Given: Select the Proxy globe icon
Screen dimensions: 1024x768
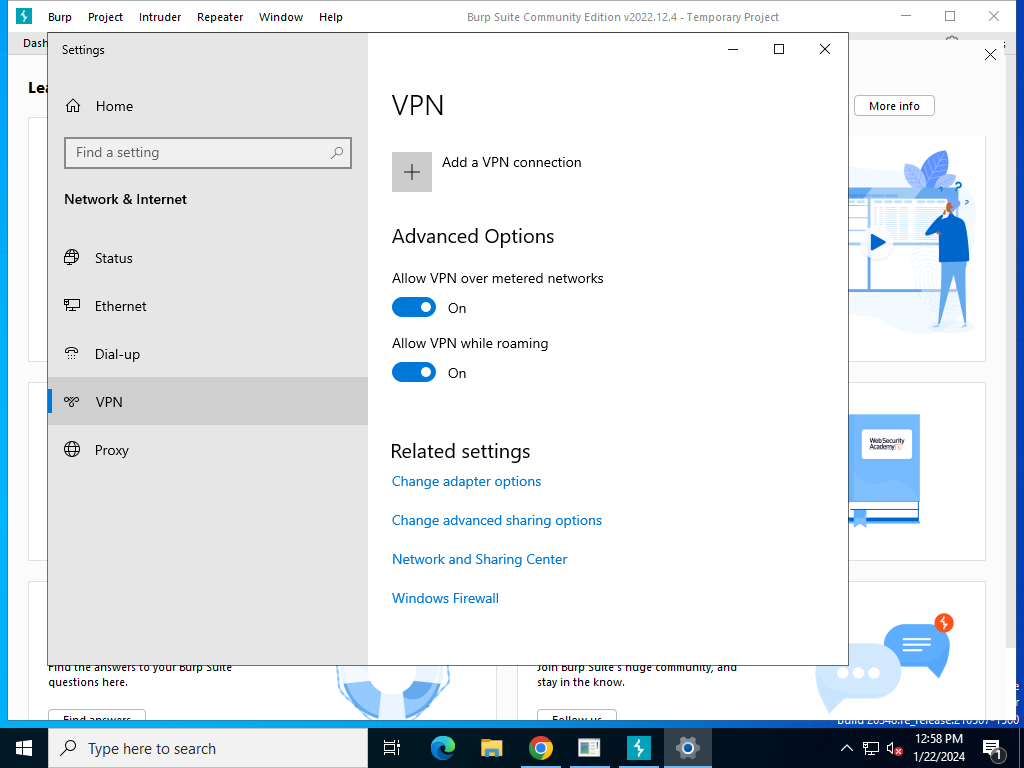Looking at the screenshot, I should point(72,449).
